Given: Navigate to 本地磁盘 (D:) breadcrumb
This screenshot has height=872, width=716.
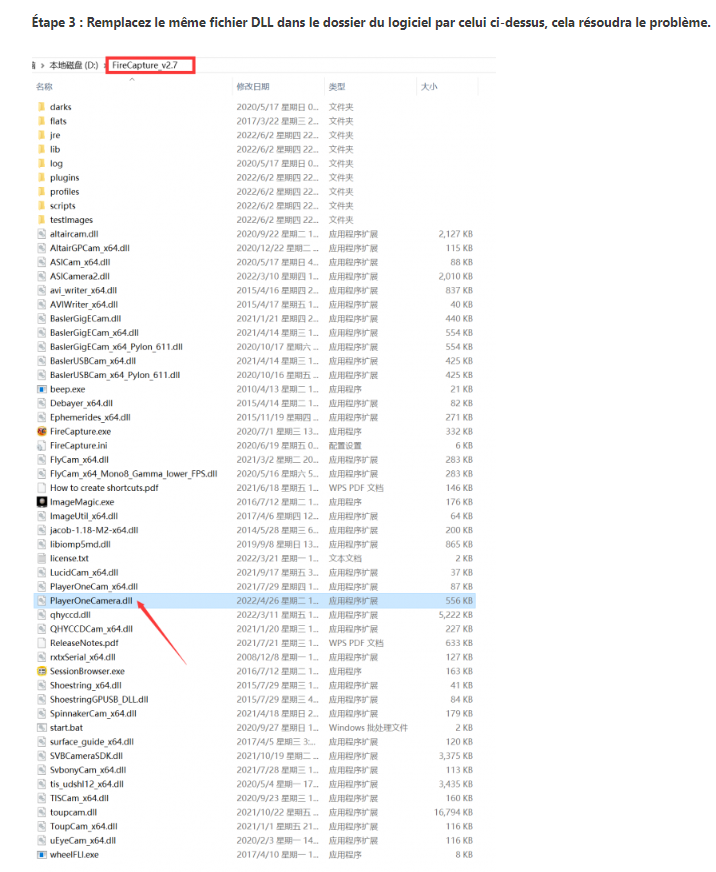Looking at the screenshot, I should tap(74, 65).
